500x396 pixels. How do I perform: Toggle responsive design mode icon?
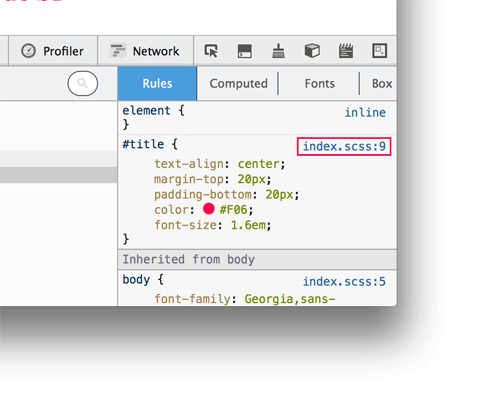pos(379,51)
